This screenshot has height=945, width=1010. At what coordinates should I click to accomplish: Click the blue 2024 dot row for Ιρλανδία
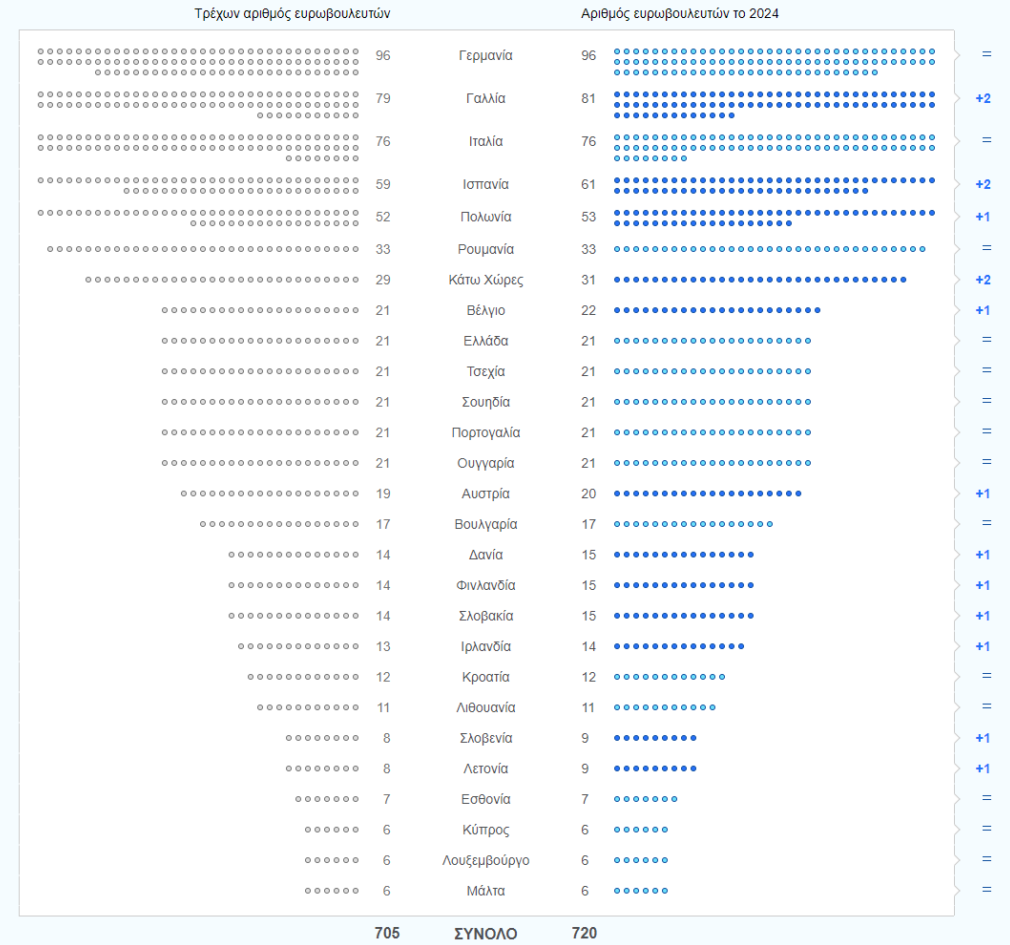coord(678,647)
